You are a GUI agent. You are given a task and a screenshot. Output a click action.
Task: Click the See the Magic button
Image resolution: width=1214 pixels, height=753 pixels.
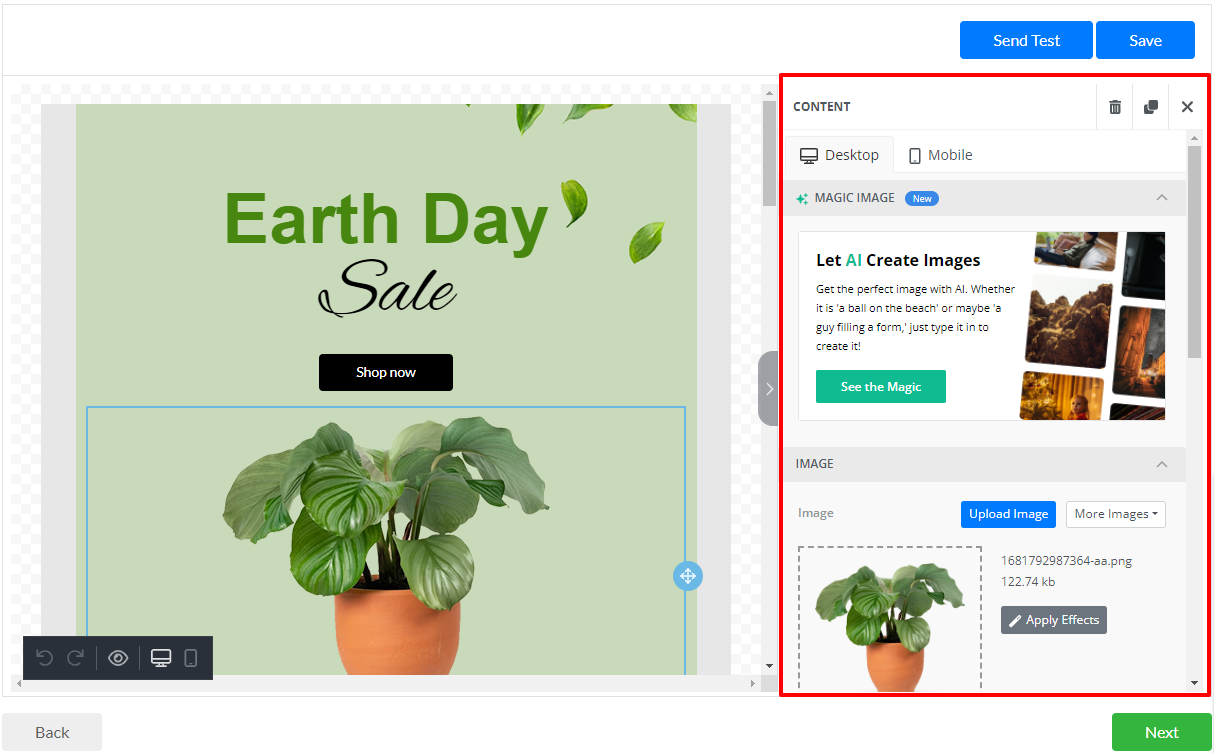pyautogui.click(x=880, y=387)
